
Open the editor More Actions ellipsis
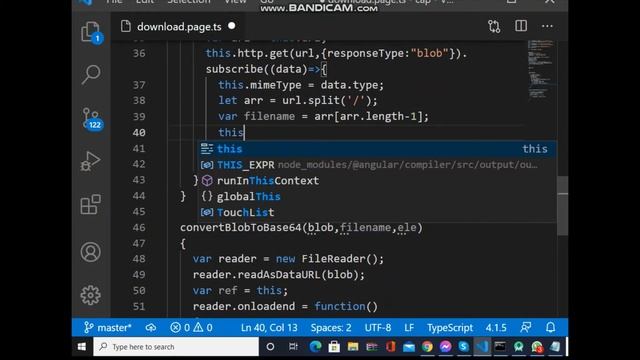(x=547, y=27)
